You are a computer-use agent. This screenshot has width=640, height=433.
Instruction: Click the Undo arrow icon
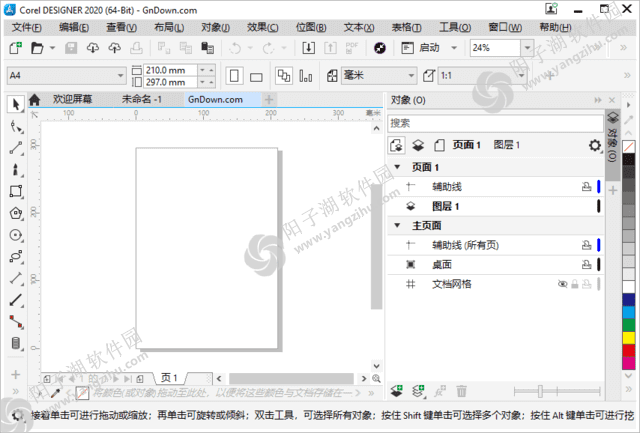click(235, 48)
